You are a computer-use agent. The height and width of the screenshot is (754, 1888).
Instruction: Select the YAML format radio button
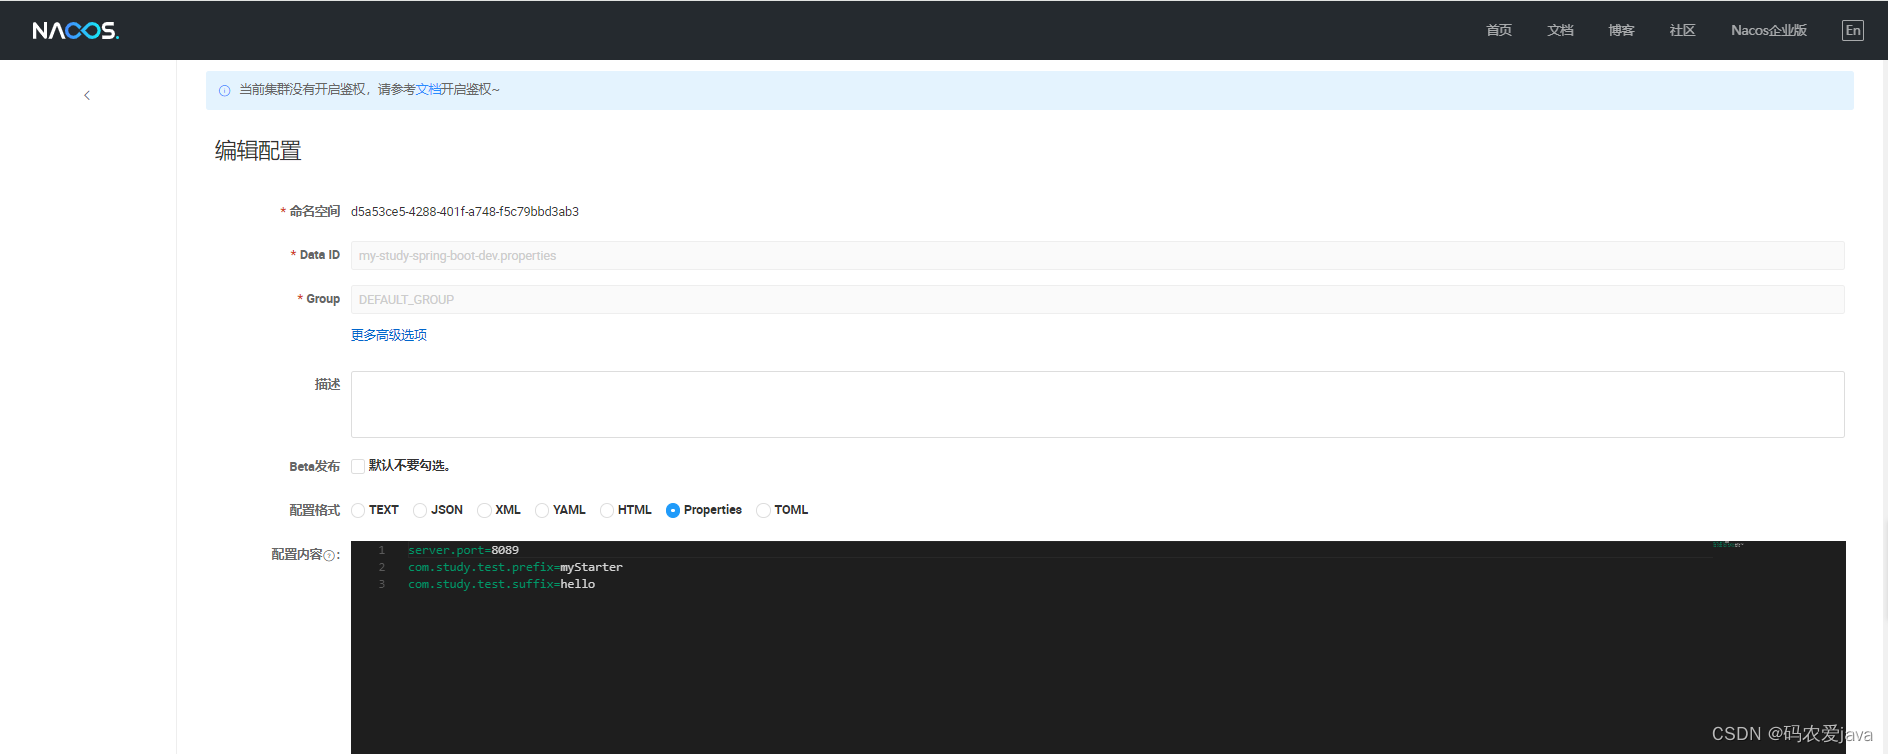(542, 510)
